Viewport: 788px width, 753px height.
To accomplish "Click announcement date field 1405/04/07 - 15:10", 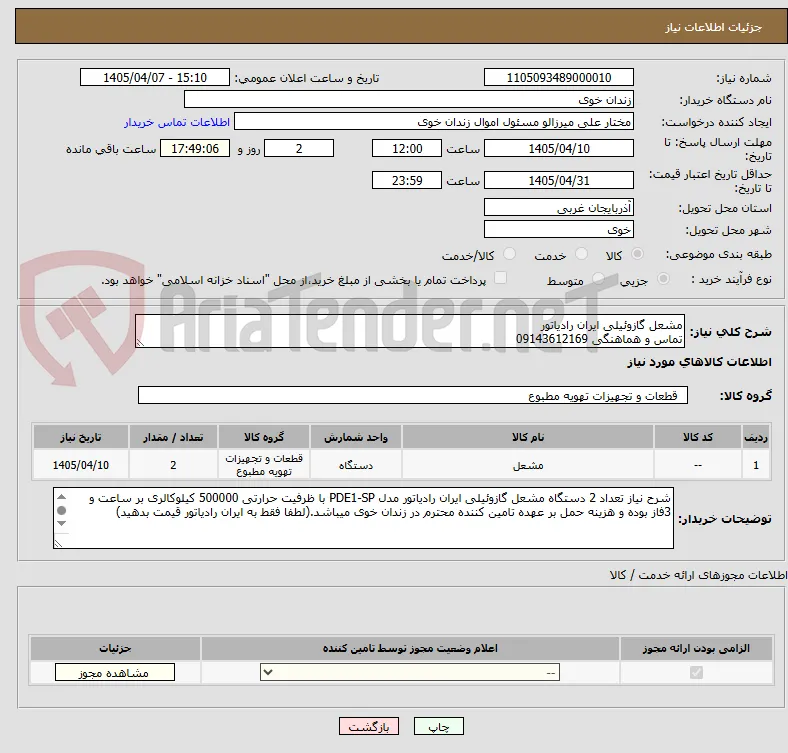I will click(x=155, y=77).
